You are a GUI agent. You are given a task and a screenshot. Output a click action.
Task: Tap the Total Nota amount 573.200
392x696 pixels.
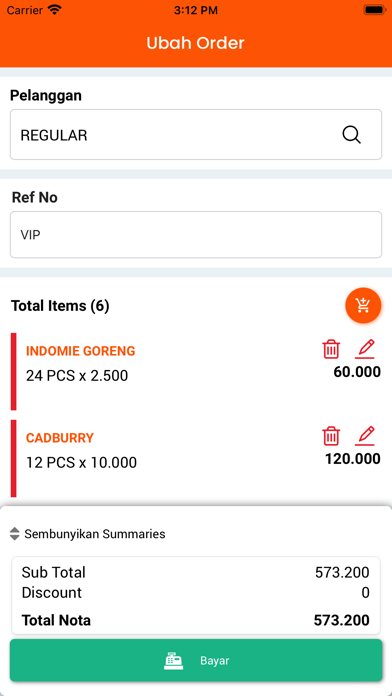coord(341,620)
